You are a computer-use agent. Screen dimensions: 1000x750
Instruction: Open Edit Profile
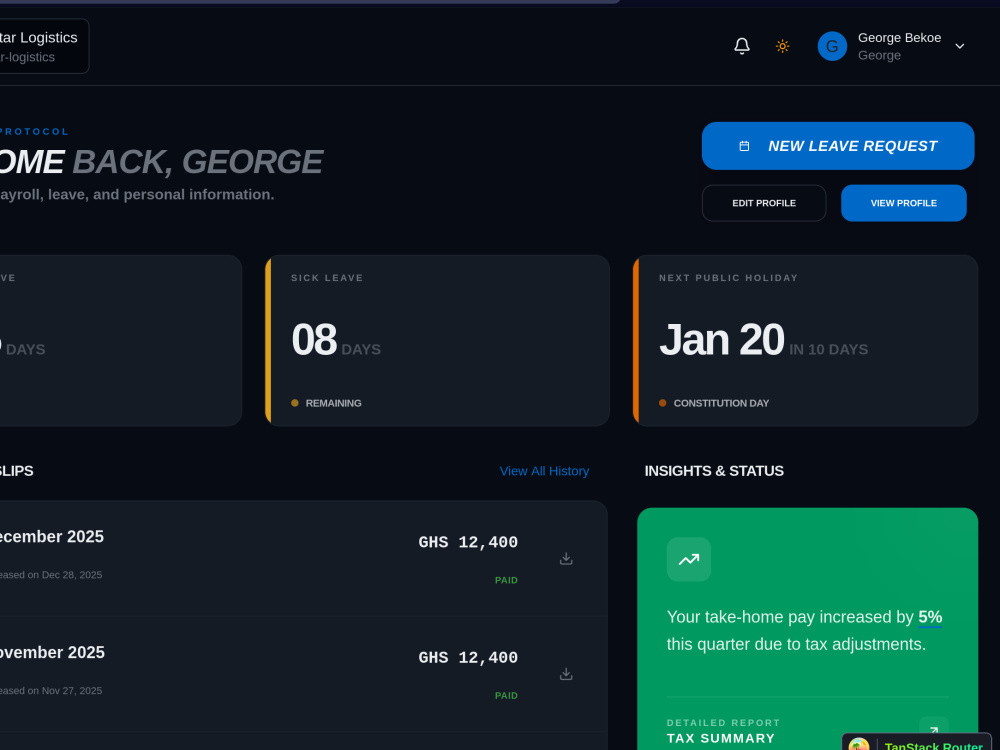764,203
